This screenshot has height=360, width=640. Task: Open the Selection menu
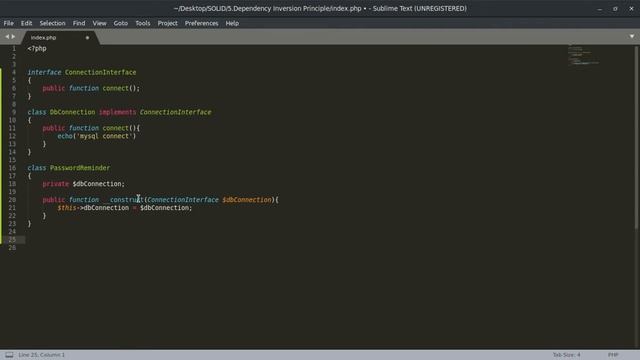click(52, 23)
